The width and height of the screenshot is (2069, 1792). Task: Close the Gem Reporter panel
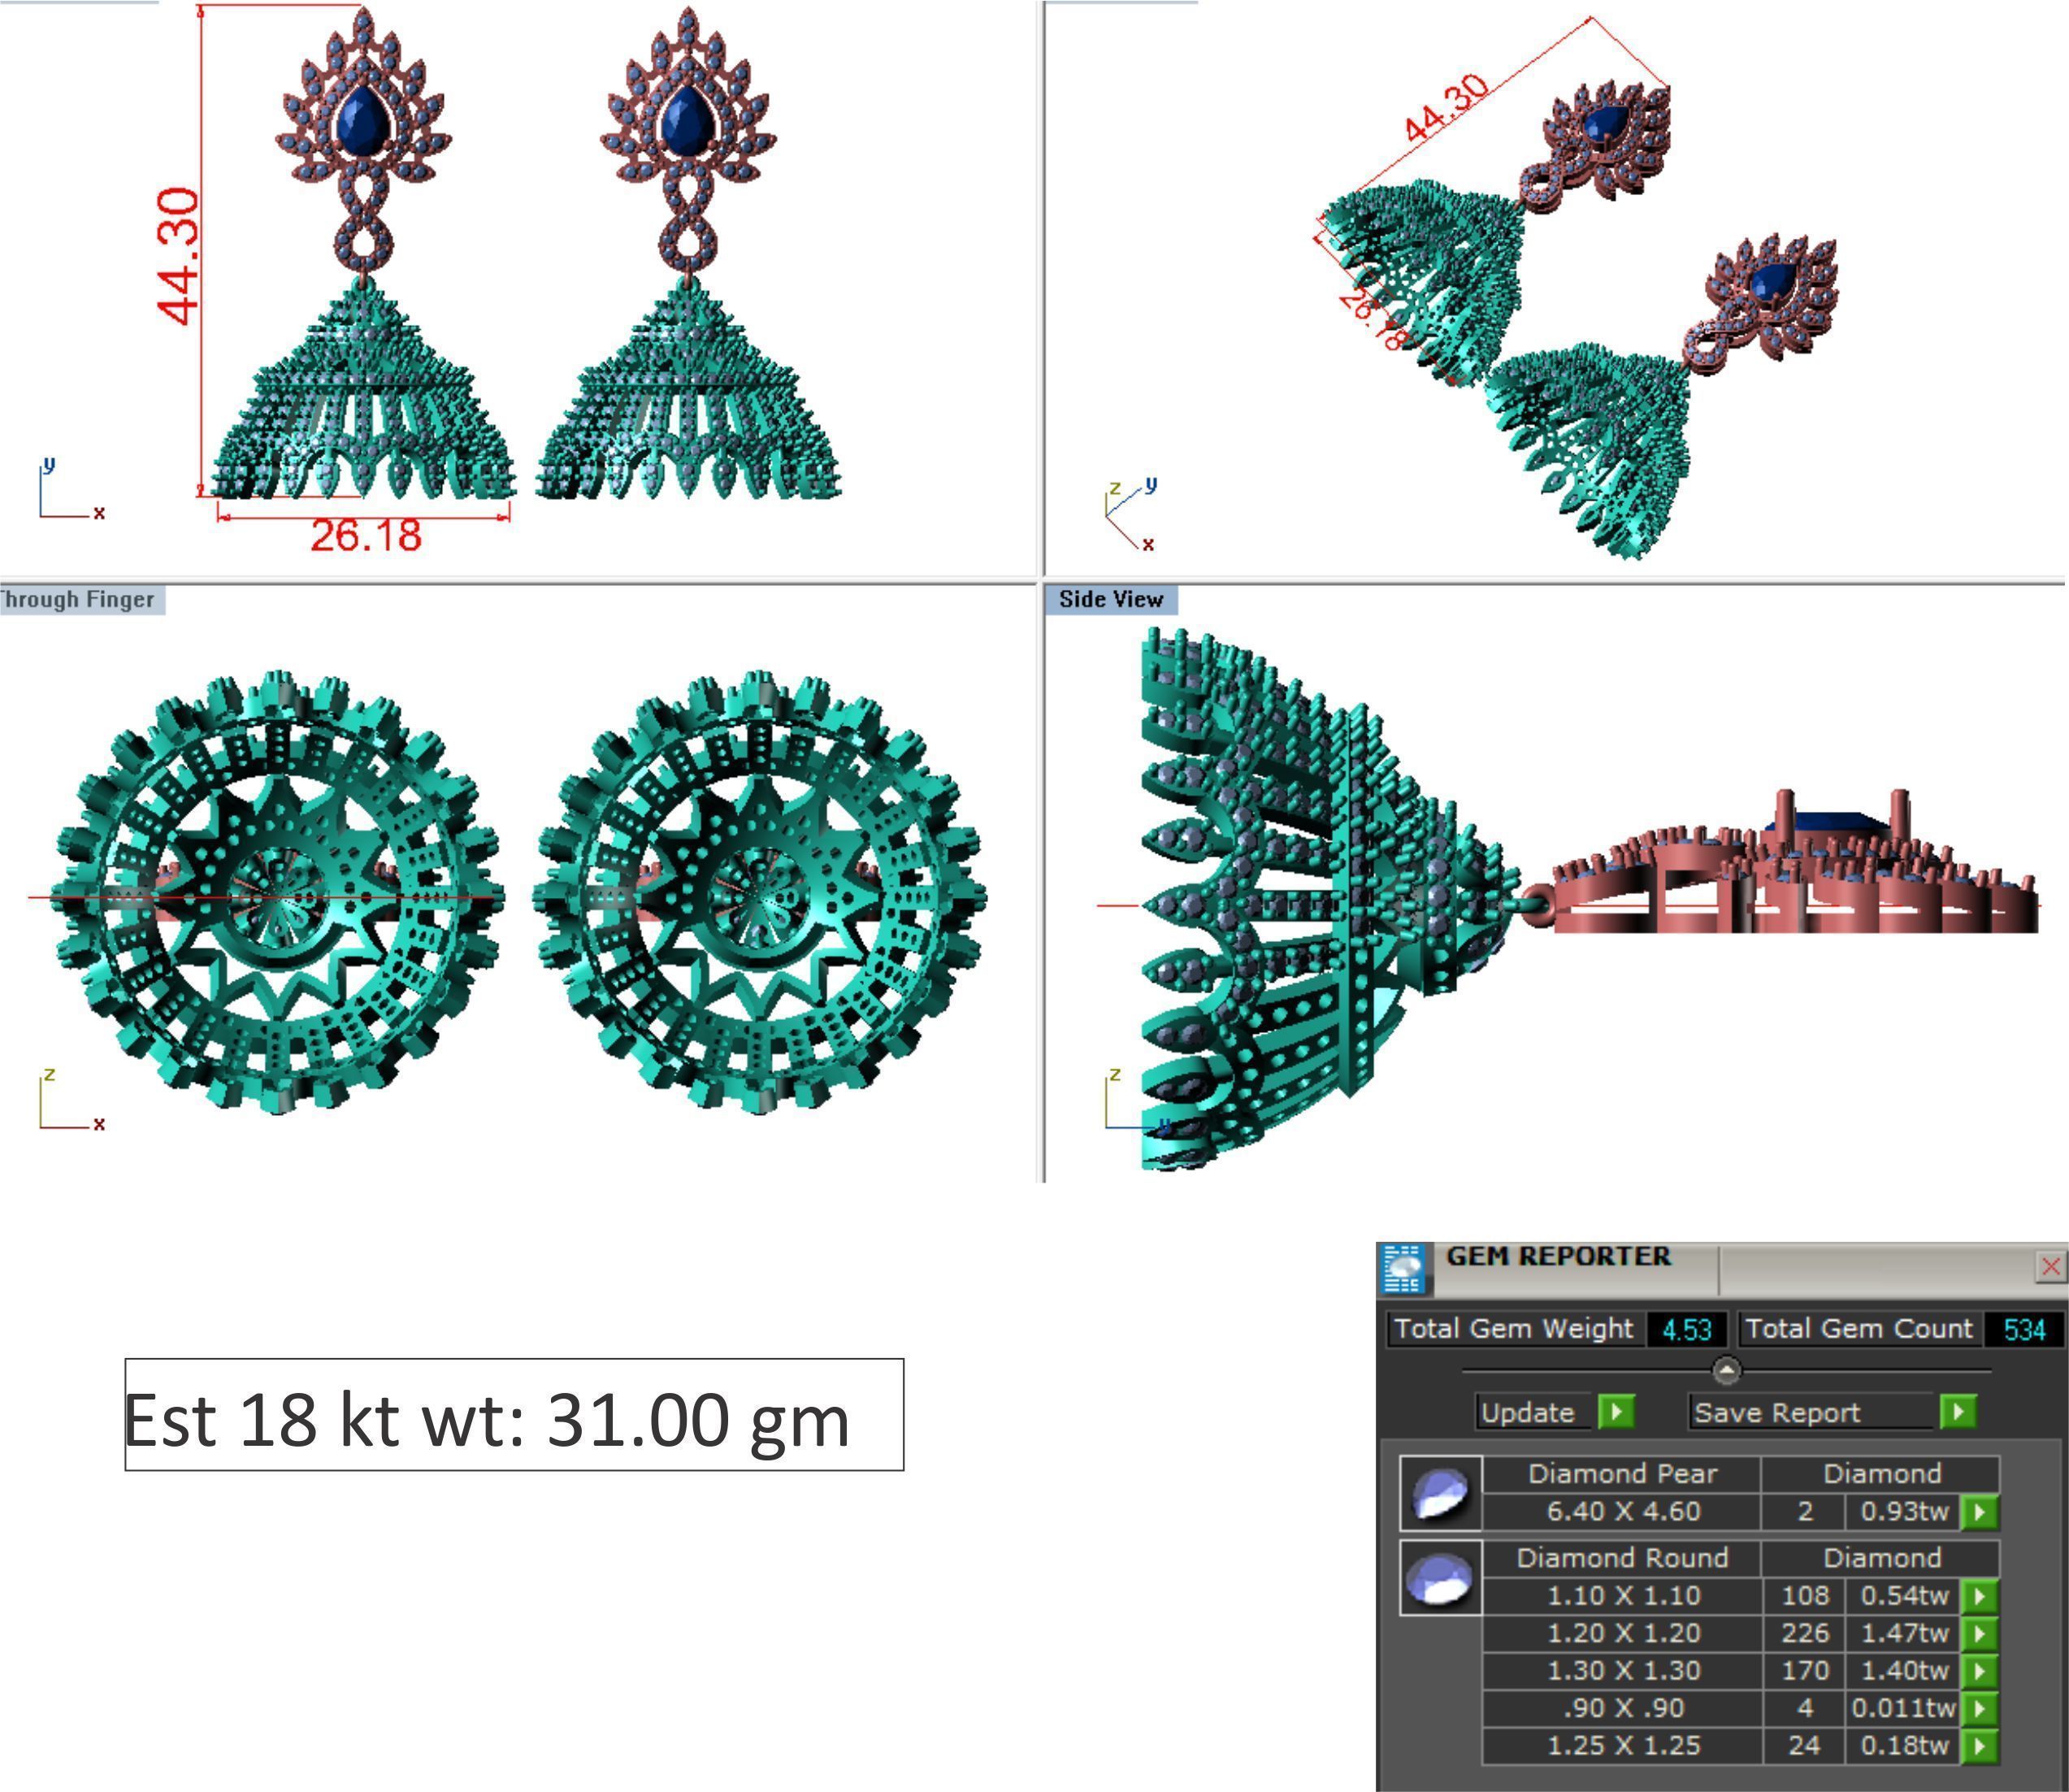(2050, 1267)
